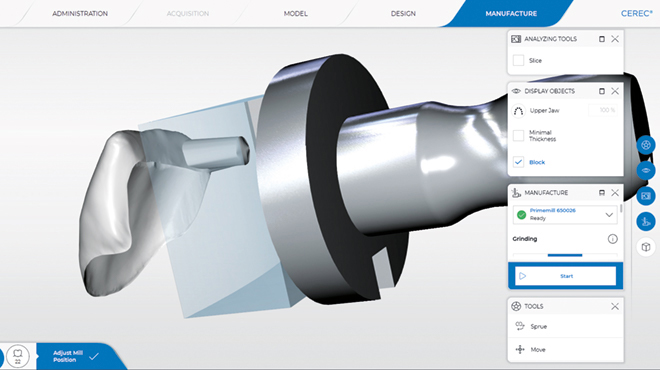
Task: Click the Tools panel header icon
Action: coord(516,306)
